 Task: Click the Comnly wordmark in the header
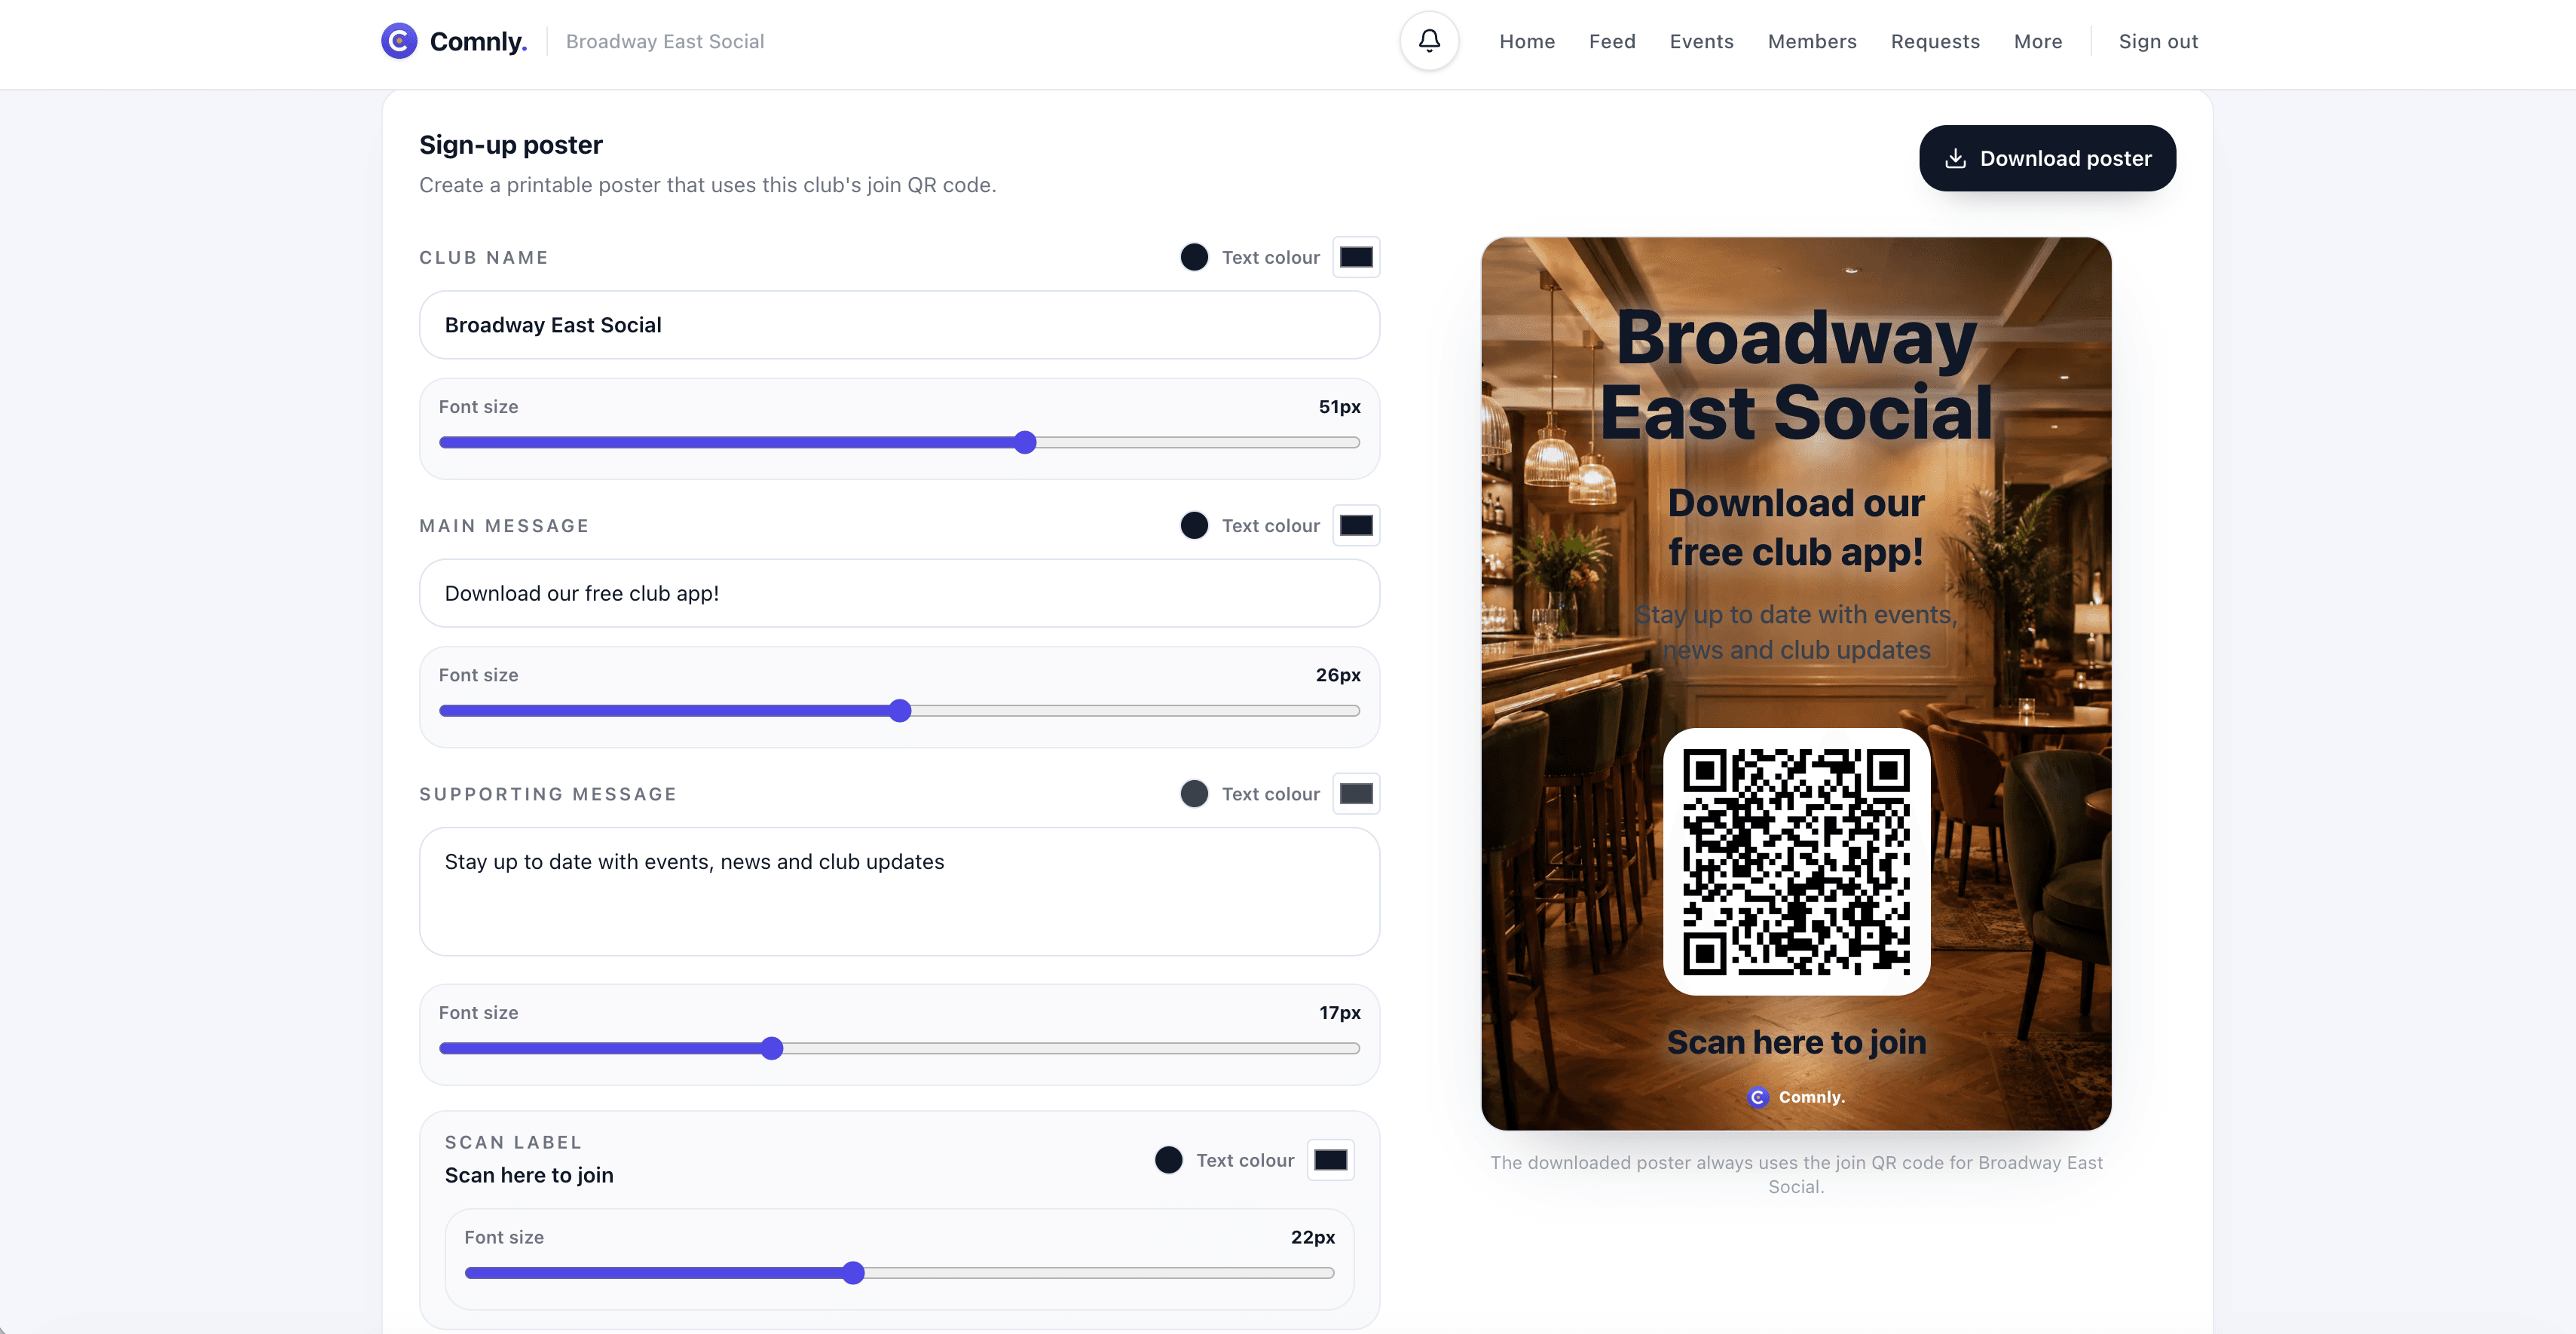point(478,41)
